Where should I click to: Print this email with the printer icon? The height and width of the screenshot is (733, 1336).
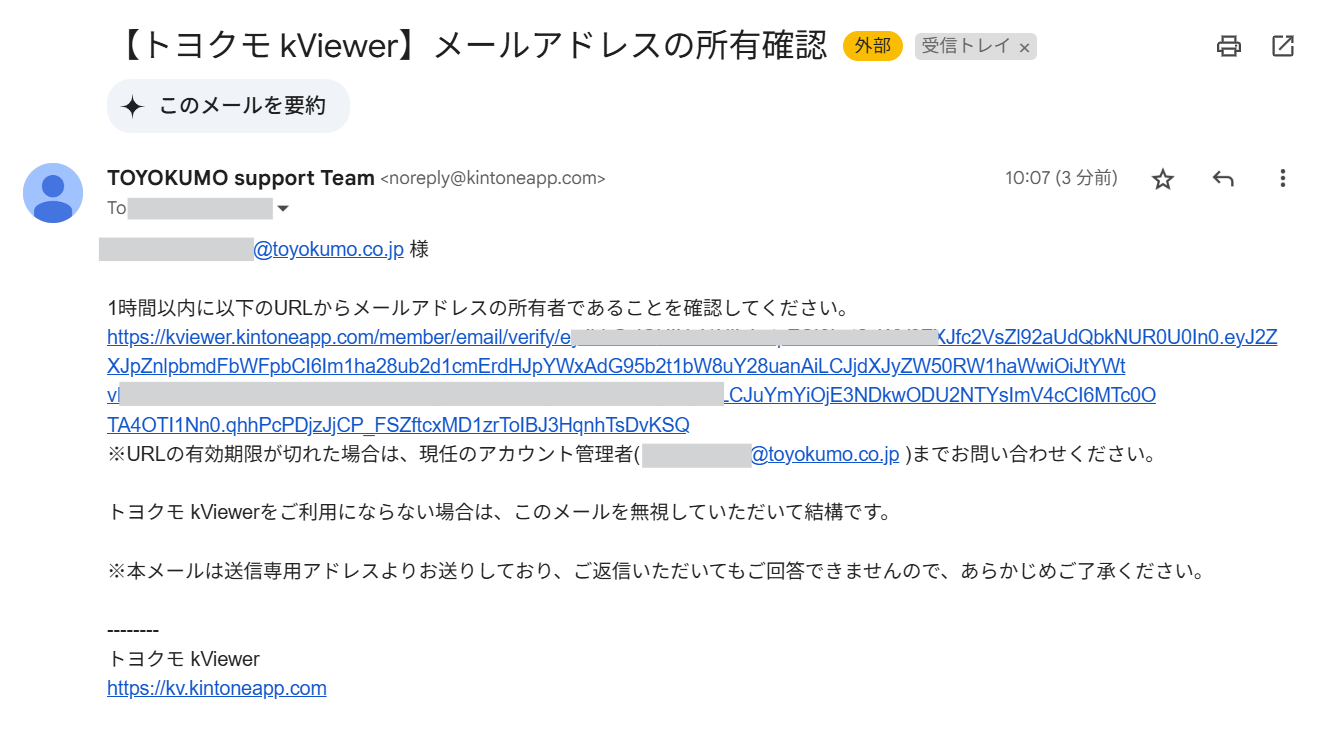pyautogui.click(x=1228, y=45)
